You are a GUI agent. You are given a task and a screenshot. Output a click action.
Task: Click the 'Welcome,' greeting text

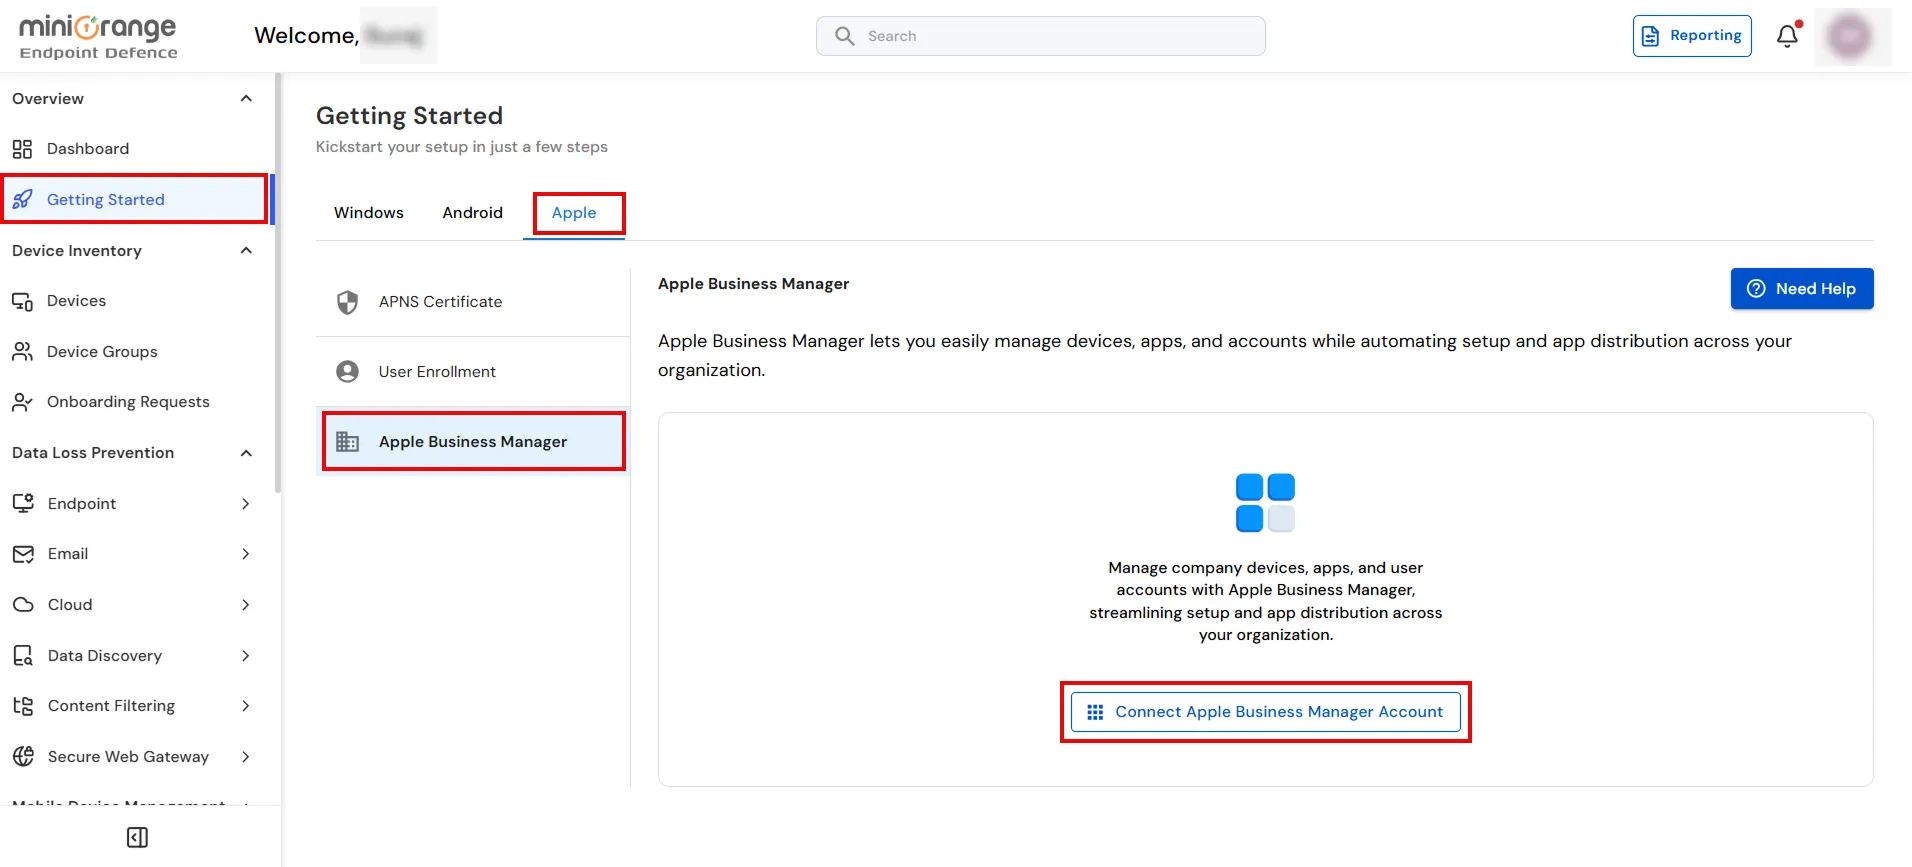tap(306, 36)
